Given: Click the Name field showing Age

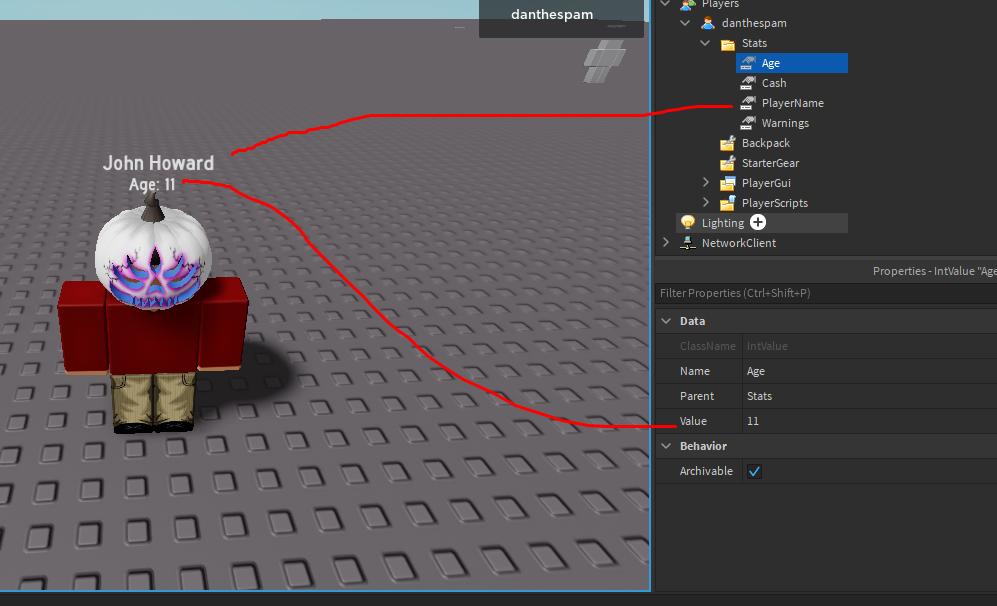Looking at the screenshot, I should pyautogui.click(x=869, y=371).
